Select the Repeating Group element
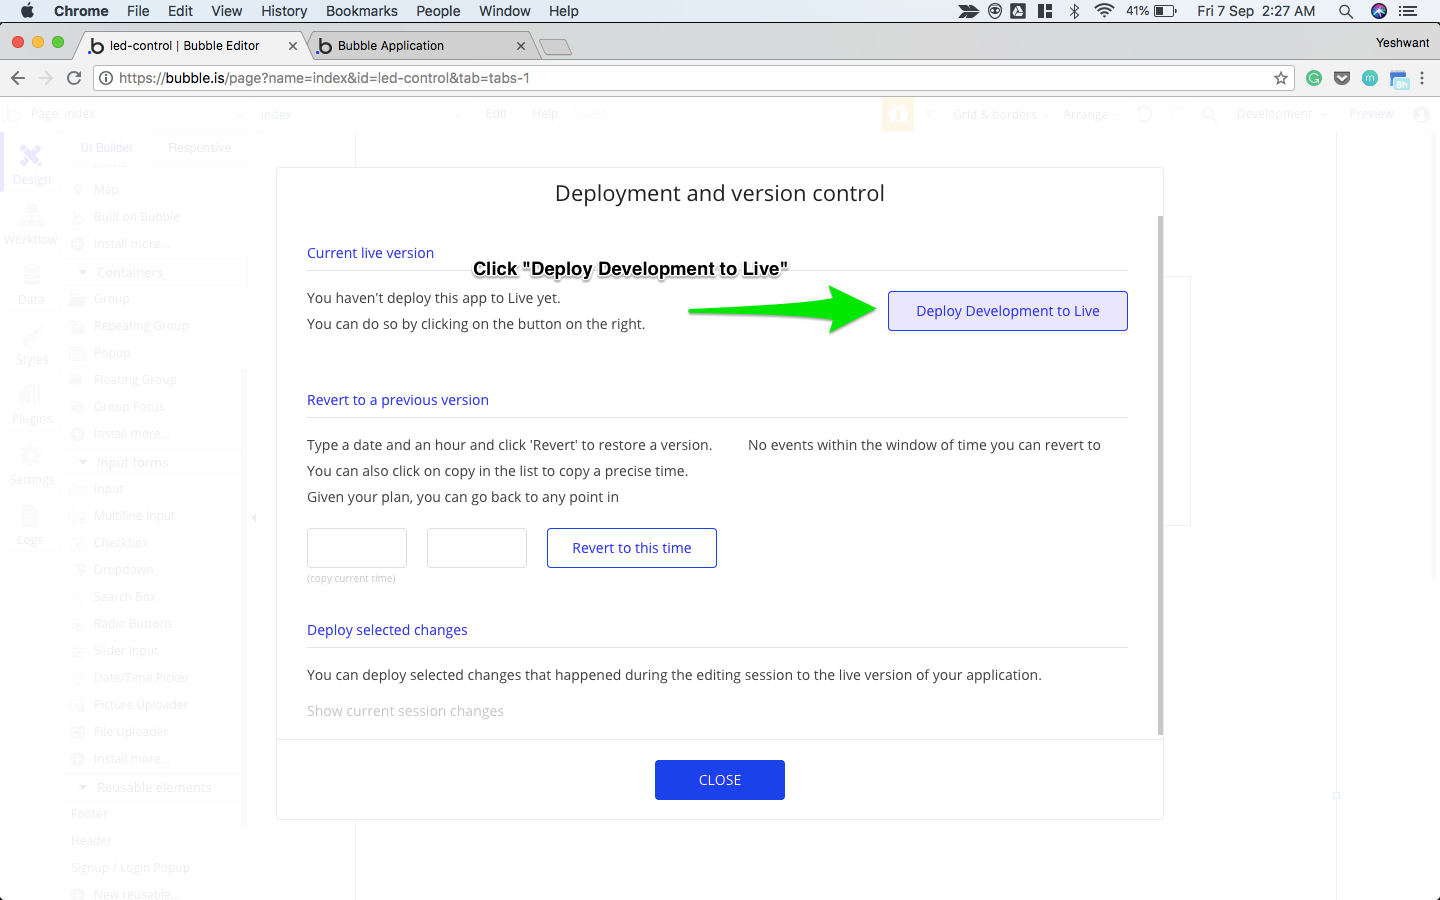This screenshot has width=1440, height=900. click(x=141, y=326)
